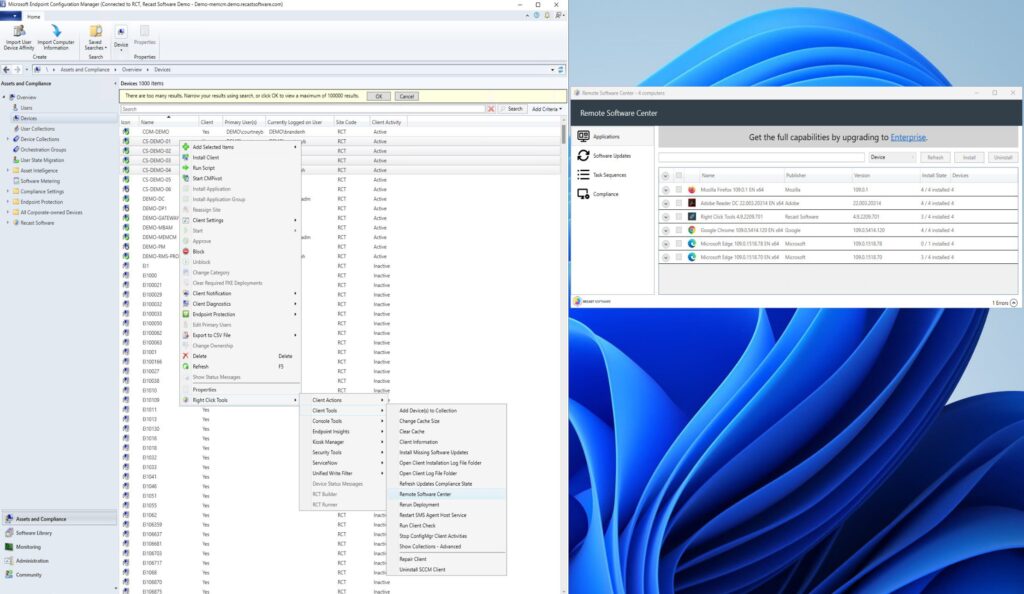Open the Software Updates section icon
Viewport: 1024px width, 594px height.
pyautogui.click(x=583, y=156)
